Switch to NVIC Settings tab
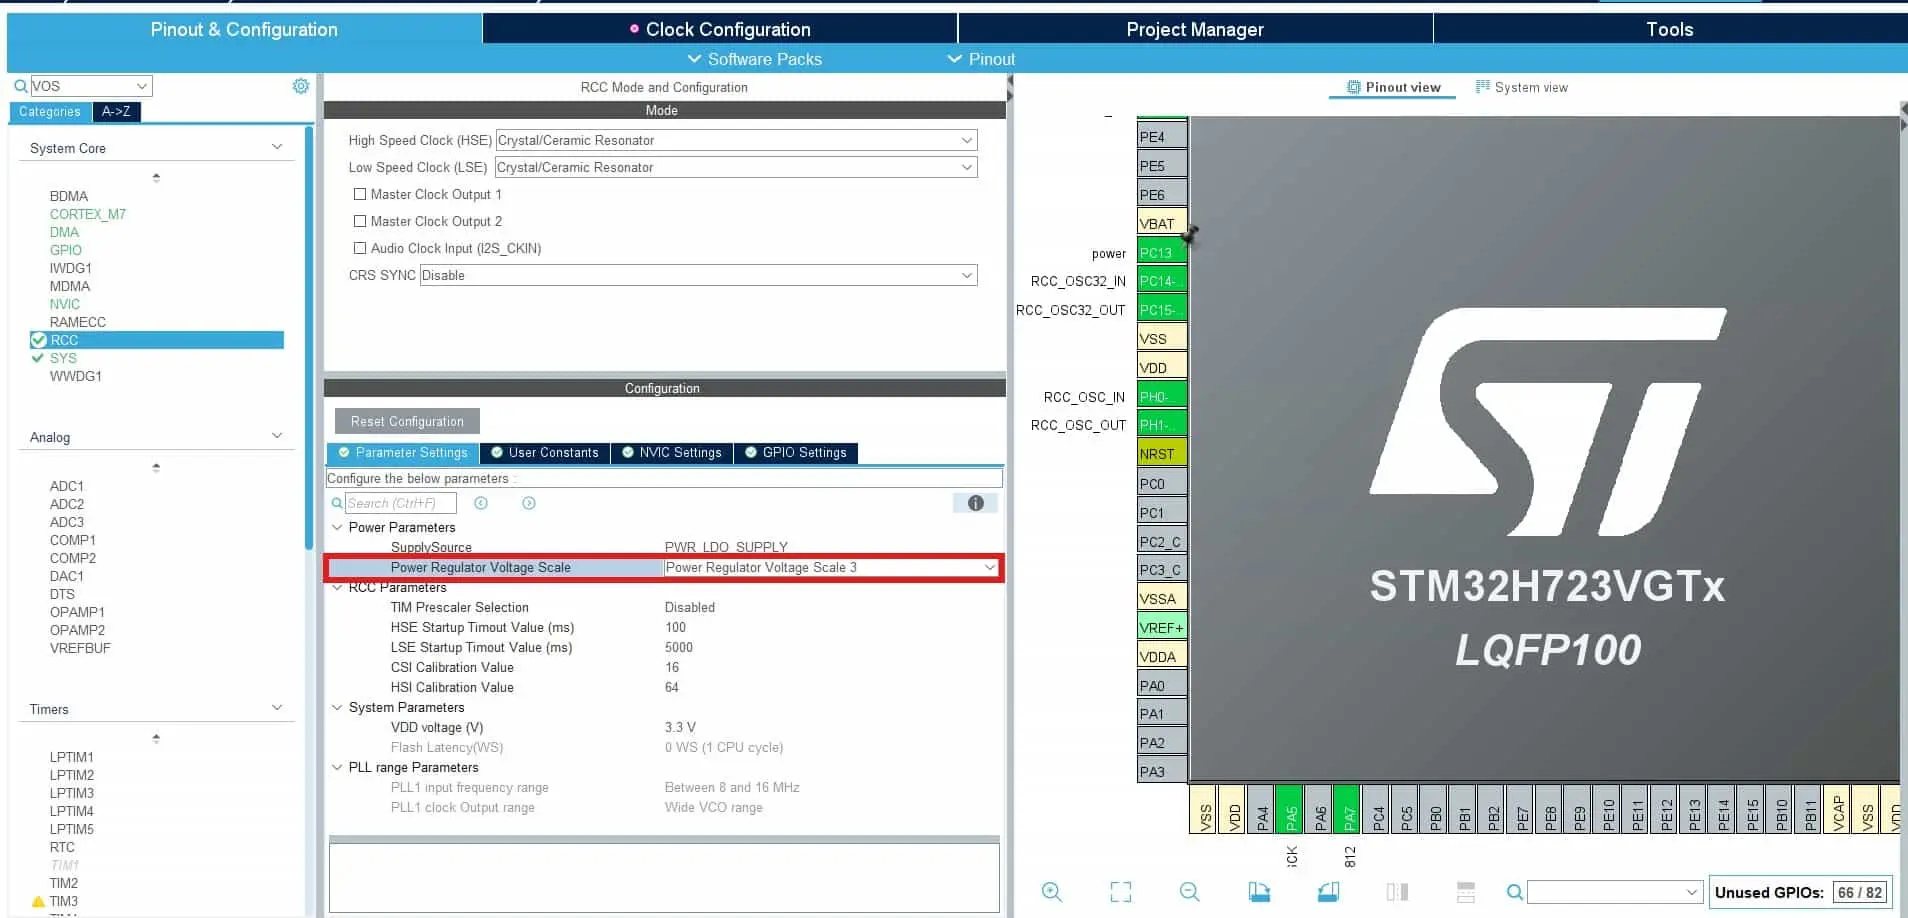Viewport: 1908px width, 918px height. pyautogui.click(x=672, y=452)
